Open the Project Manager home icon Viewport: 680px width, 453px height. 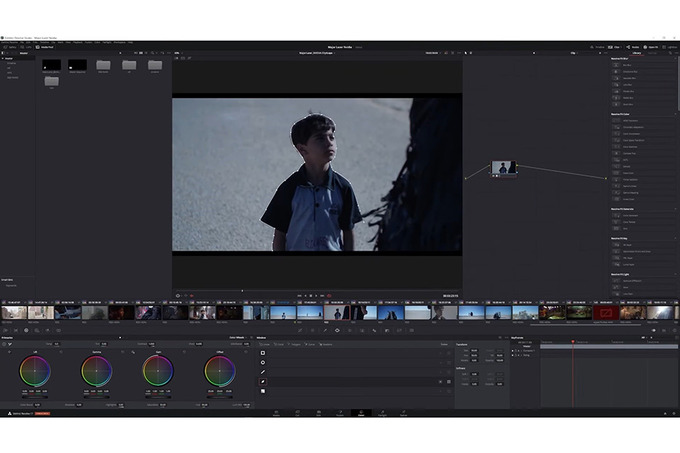coord(665,413)
